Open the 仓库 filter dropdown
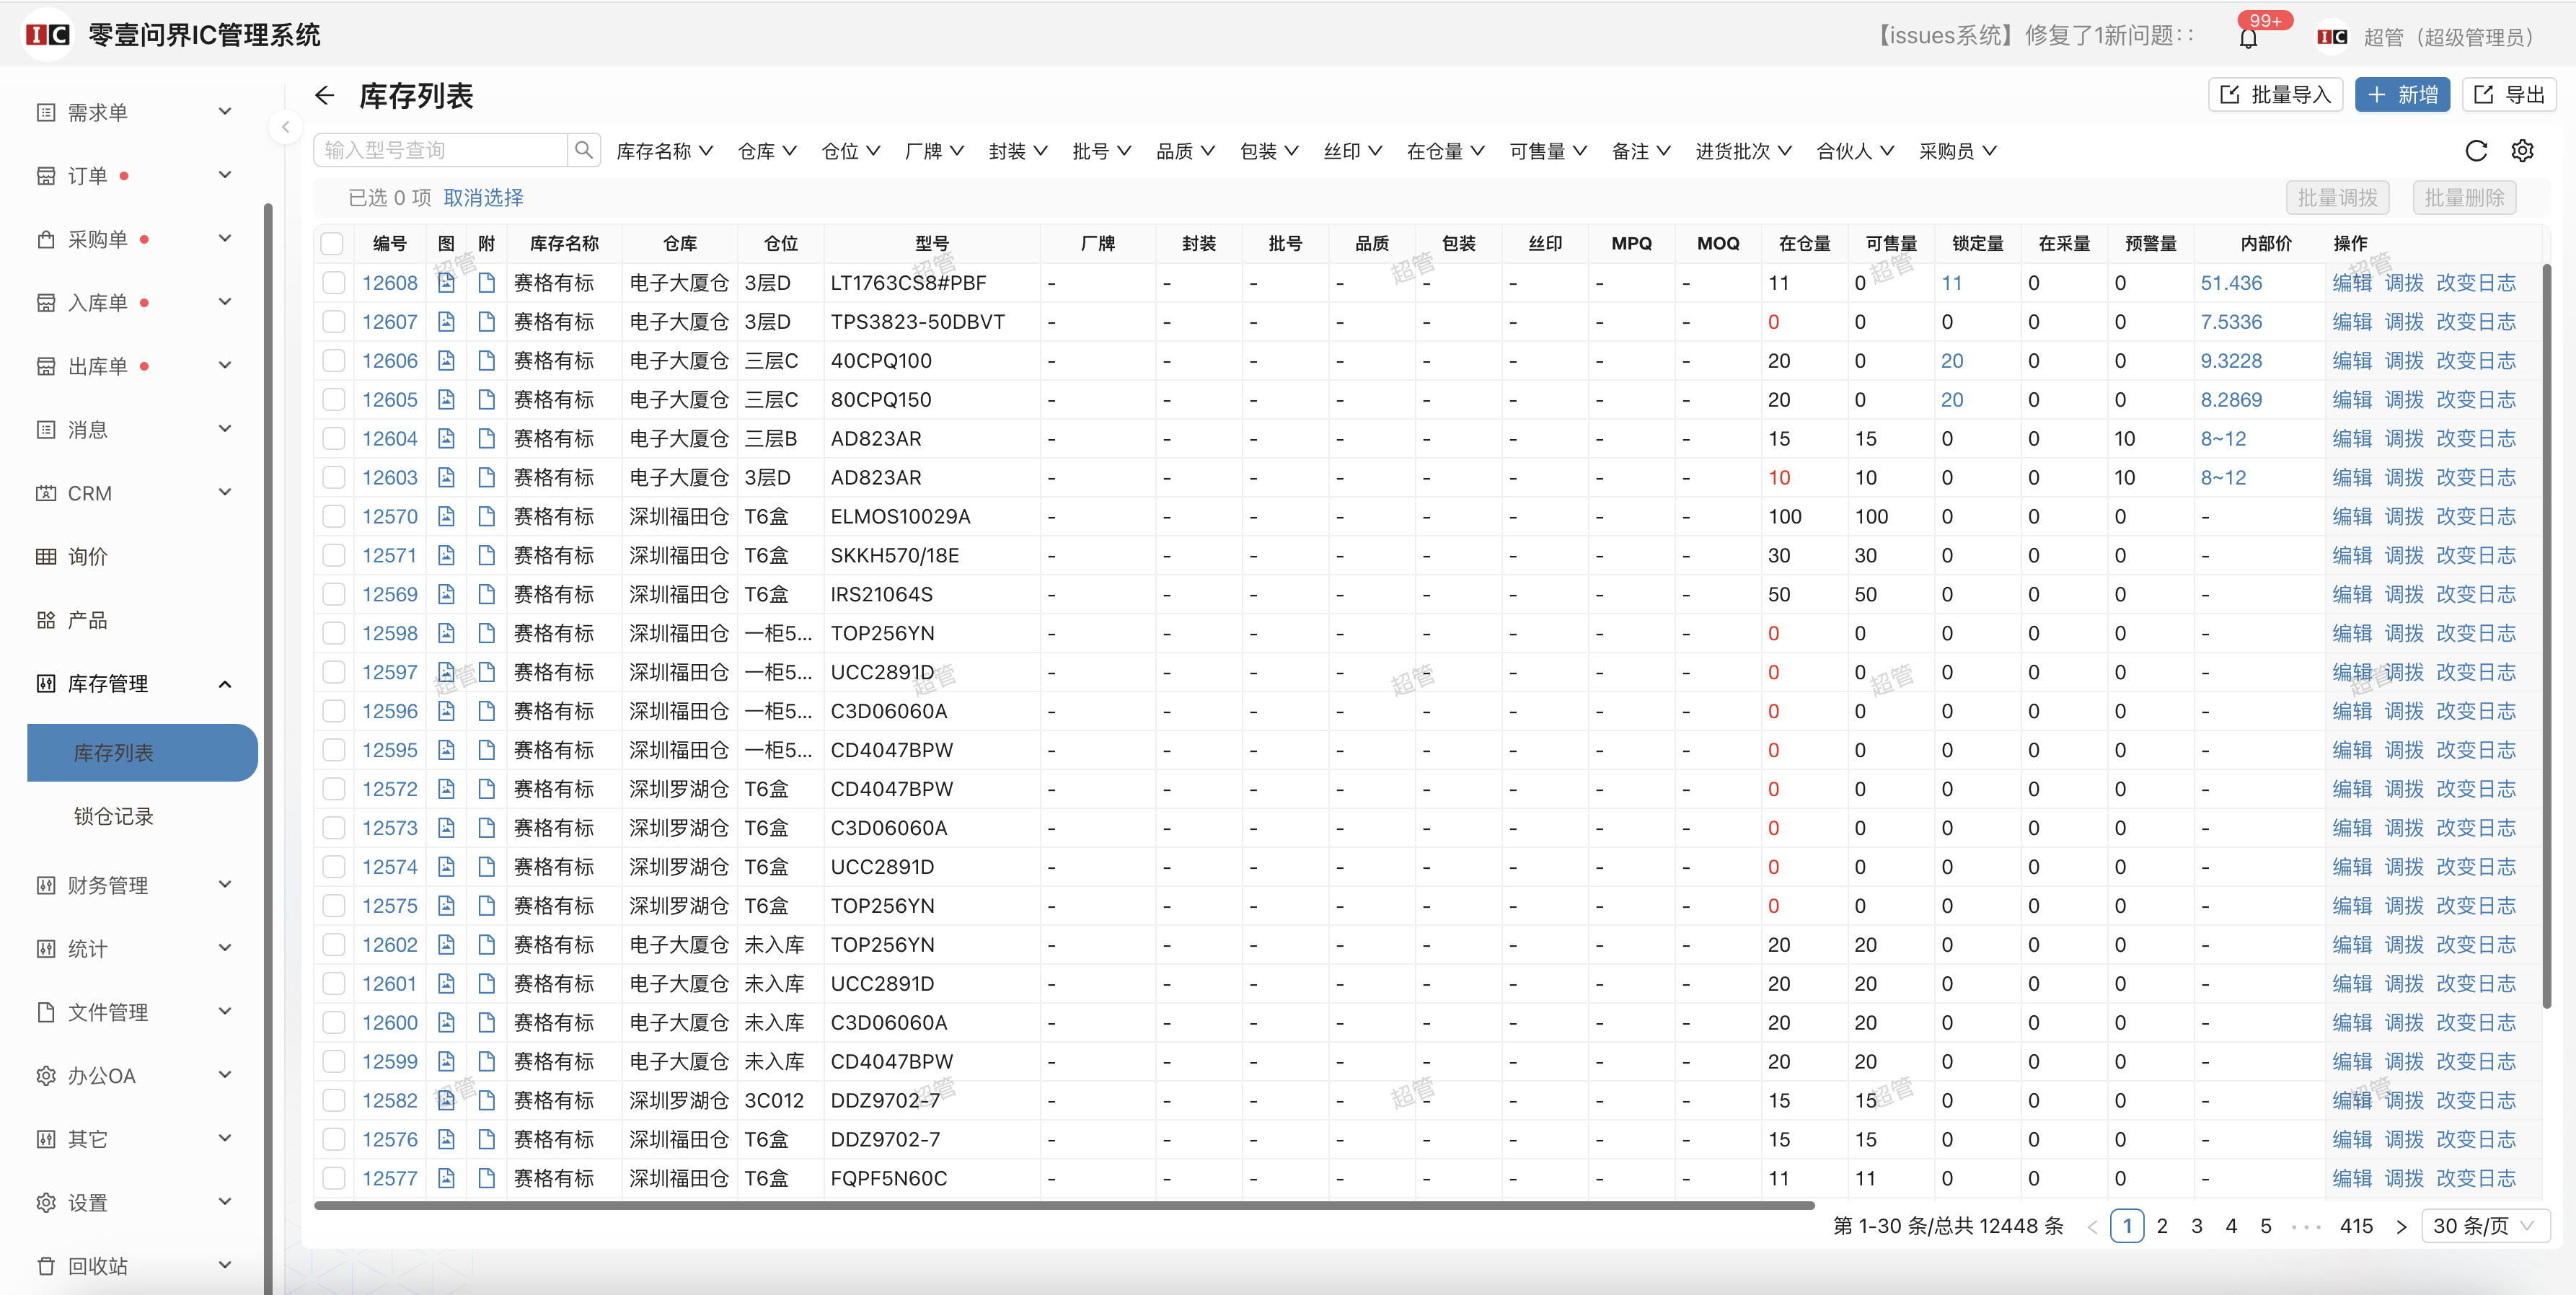2576x1295 pixels. (x=766, y=151)
